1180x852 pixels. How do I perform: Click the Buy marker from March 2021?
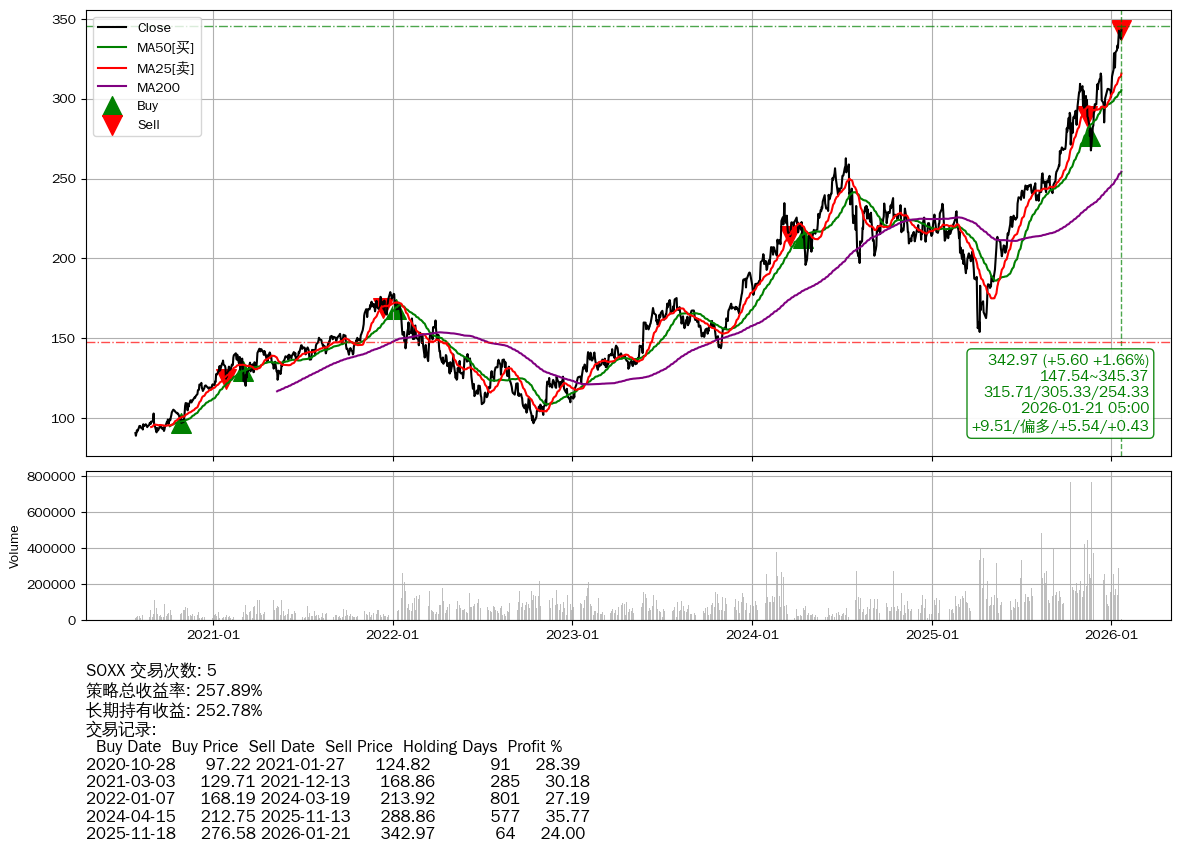[x=243, y=373]
